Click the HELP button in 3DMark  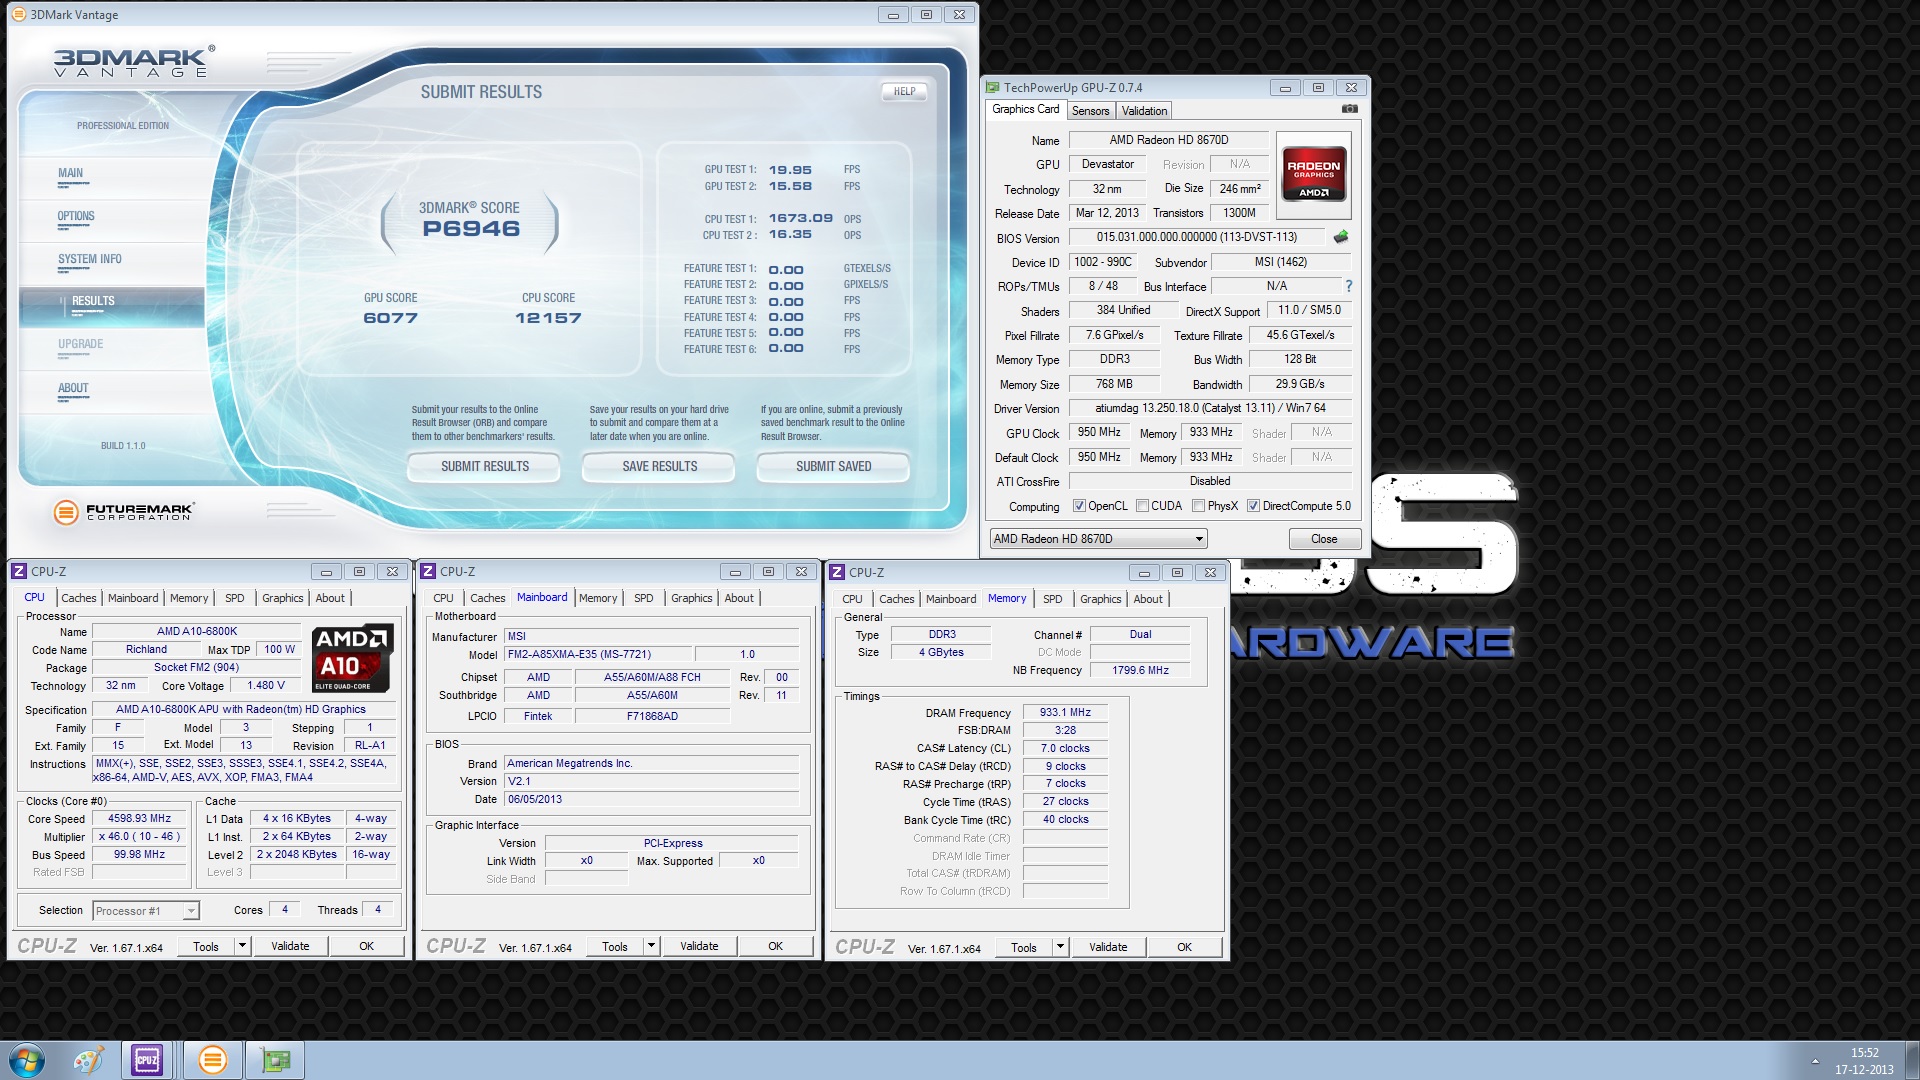click(904, 91)
